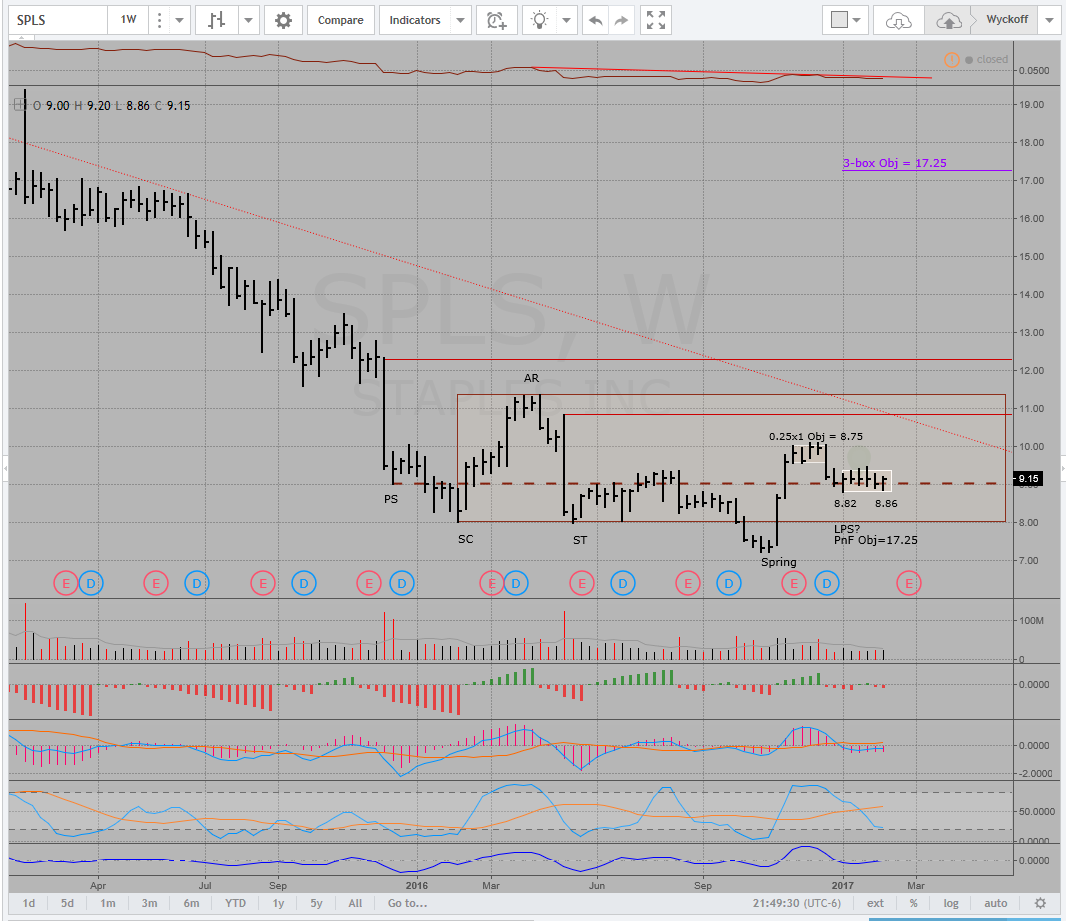
Task: Click the SPLS symbol input field
Action: pyautogui.click(x=55, y=20)
